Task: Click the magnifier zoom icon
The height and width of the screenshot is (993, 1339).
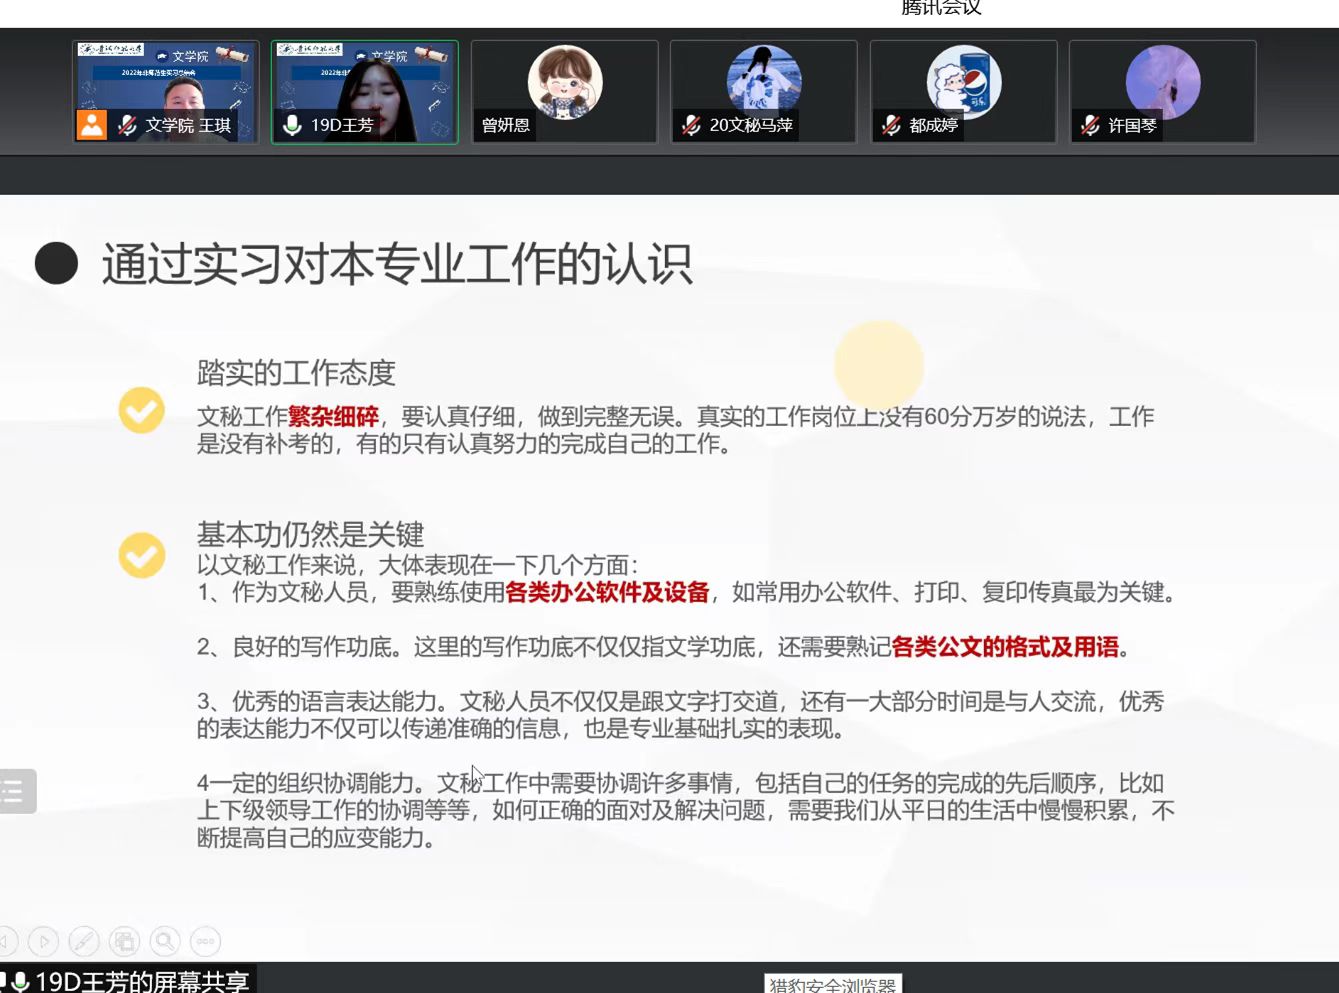Action: click(x=165, y=941)
